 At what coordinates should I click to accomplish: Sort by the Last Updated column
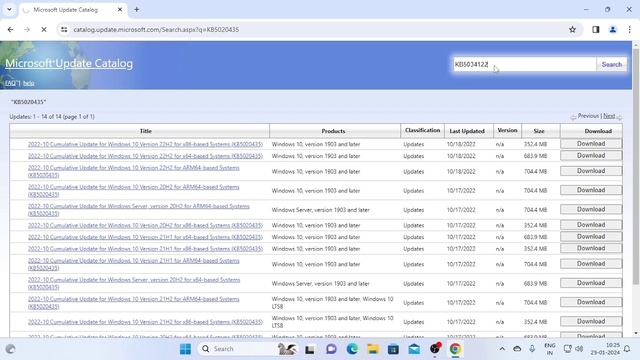click(x=467, y=131)
